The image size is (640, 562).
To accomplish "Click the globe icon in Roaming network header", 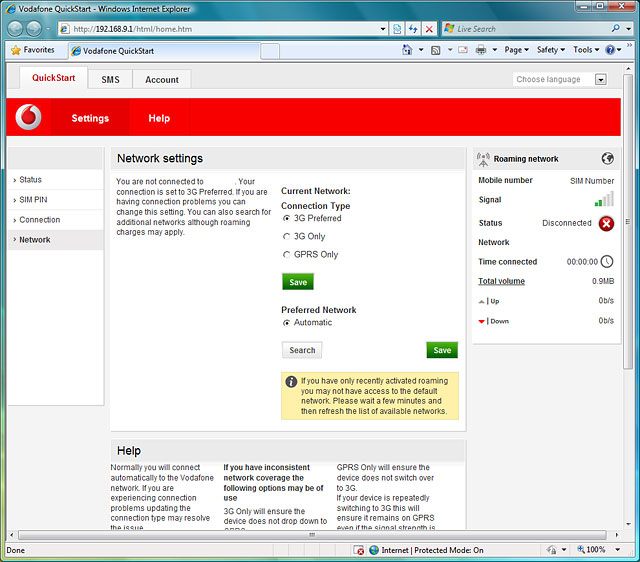I will (x=607, y=158).
